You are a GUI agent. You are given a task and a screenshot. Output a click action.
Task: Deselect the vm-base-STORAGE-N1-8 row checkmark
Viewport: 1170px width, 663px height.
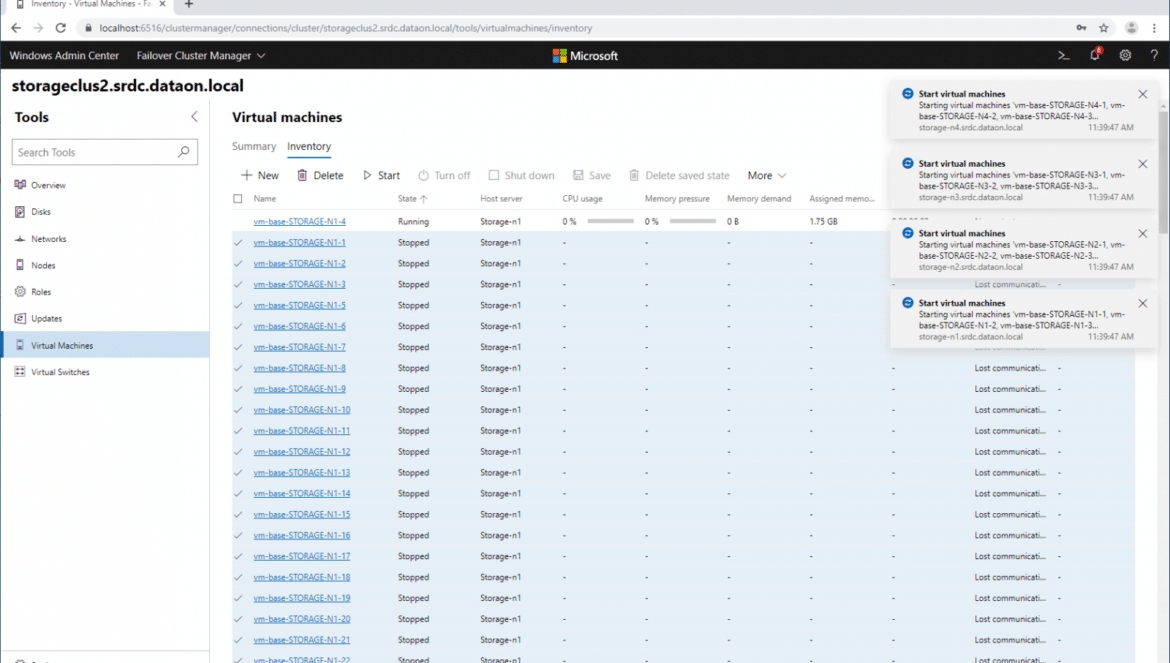click(x=238, y=368)
